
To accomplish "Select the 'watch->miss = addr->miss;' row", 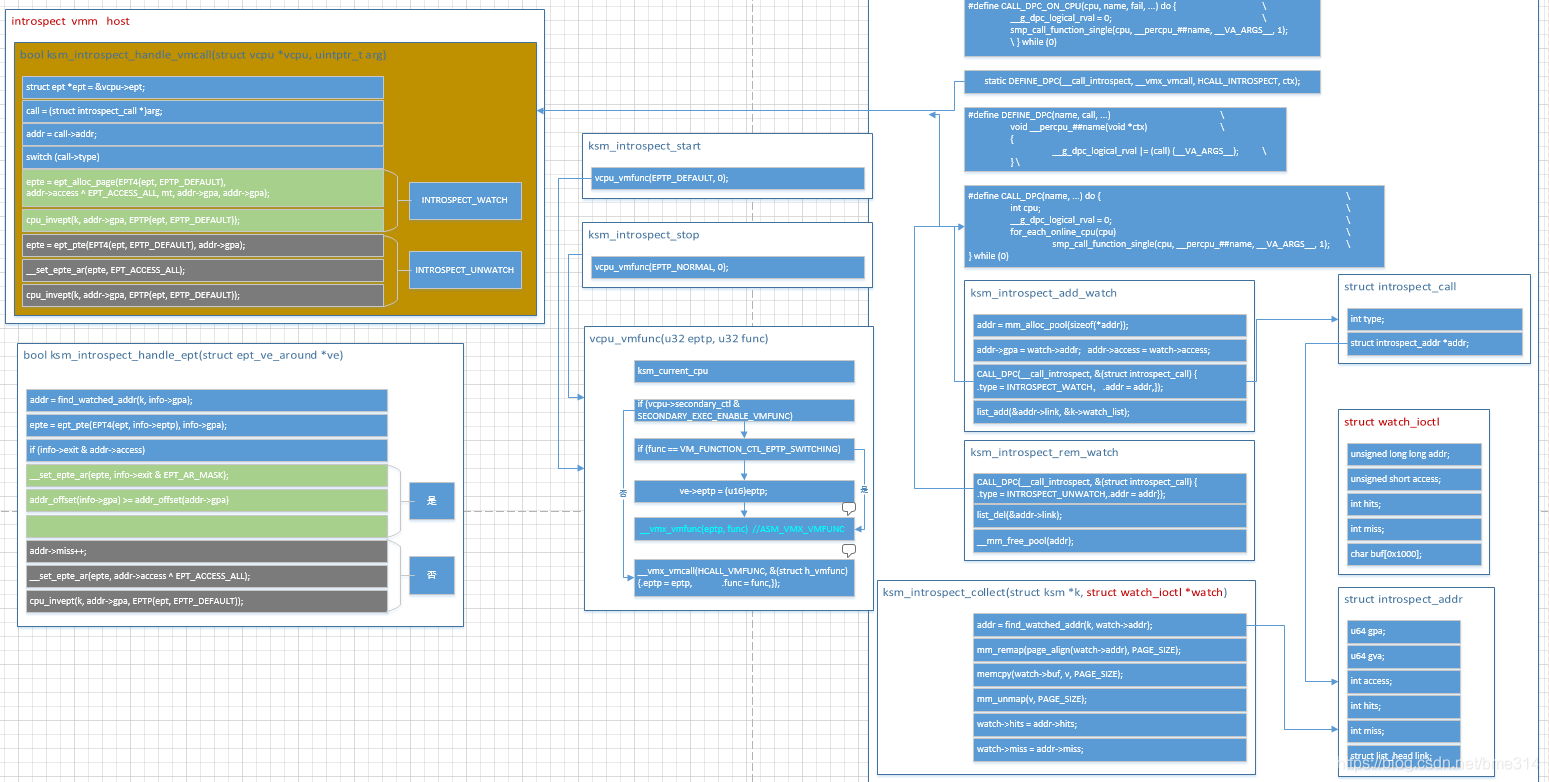I will click(1110, 749).
